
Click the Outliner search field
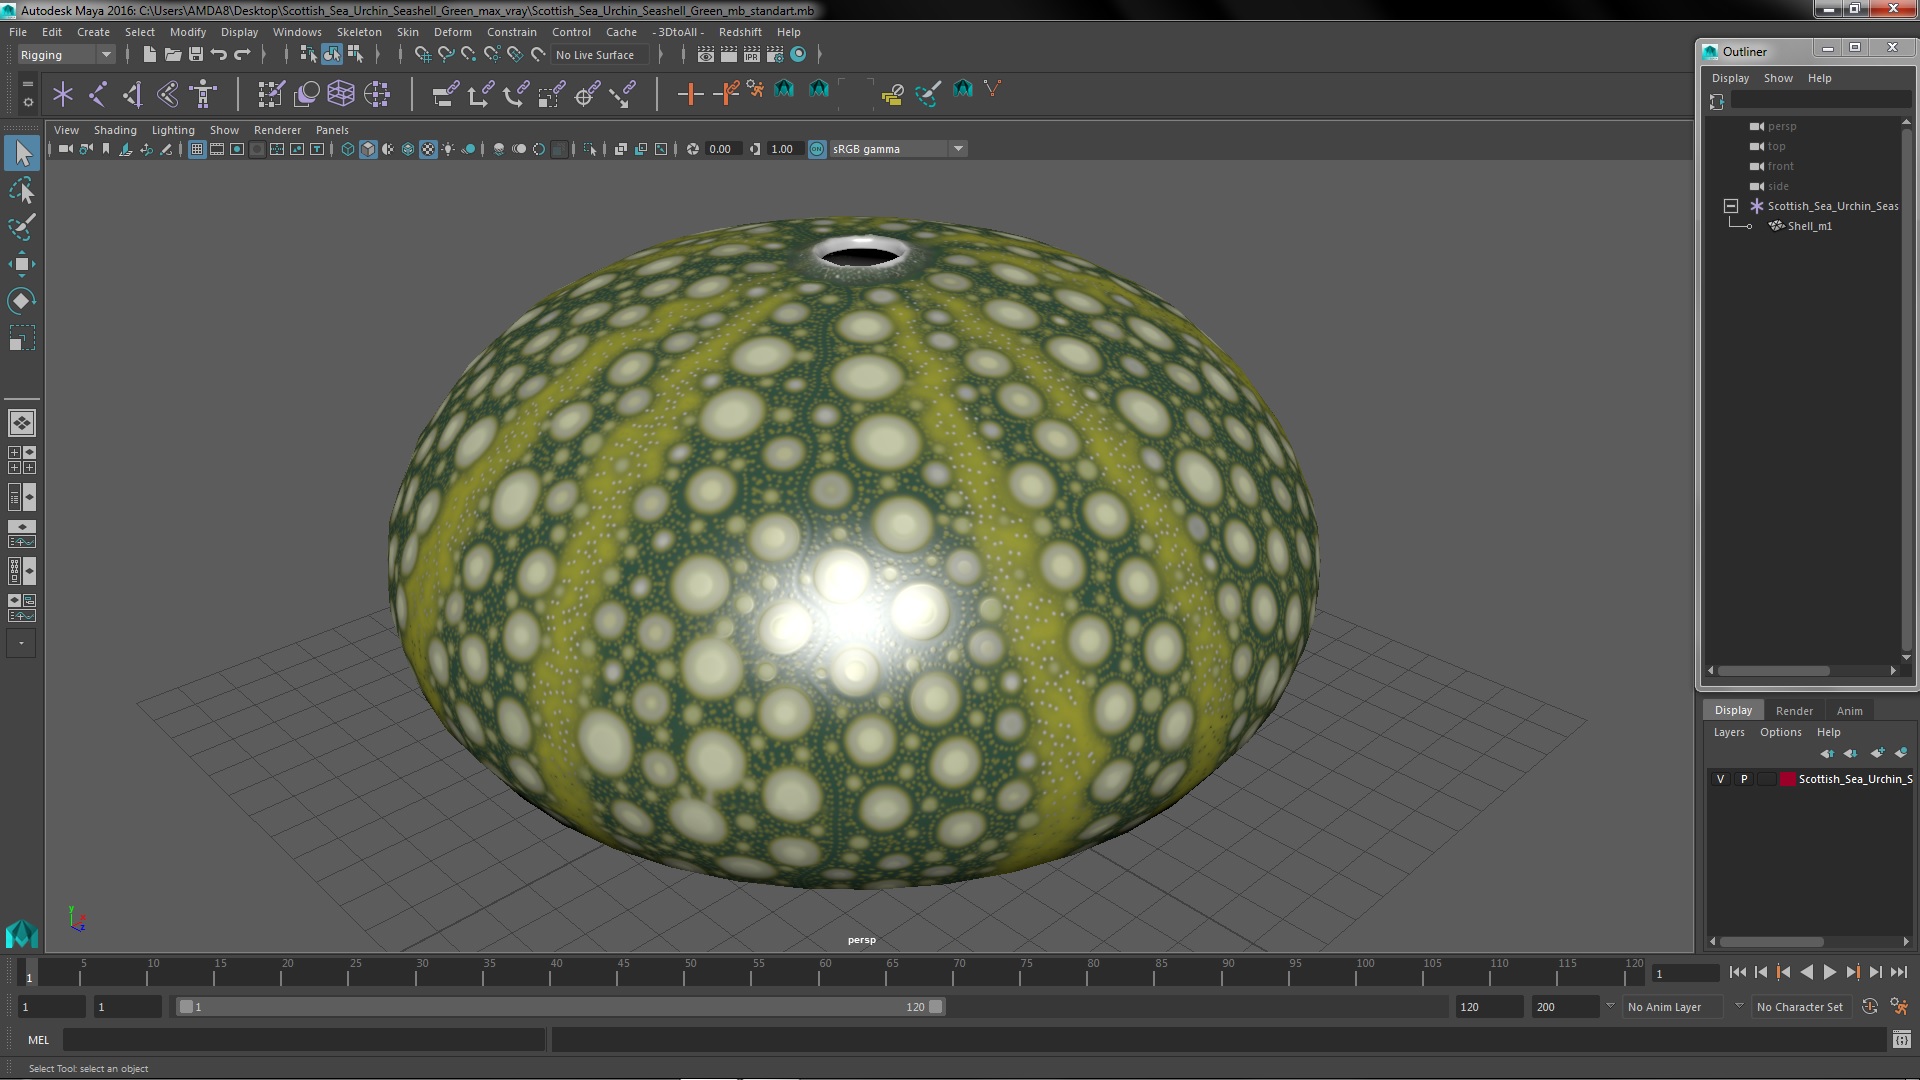(x=1820, y=100)
